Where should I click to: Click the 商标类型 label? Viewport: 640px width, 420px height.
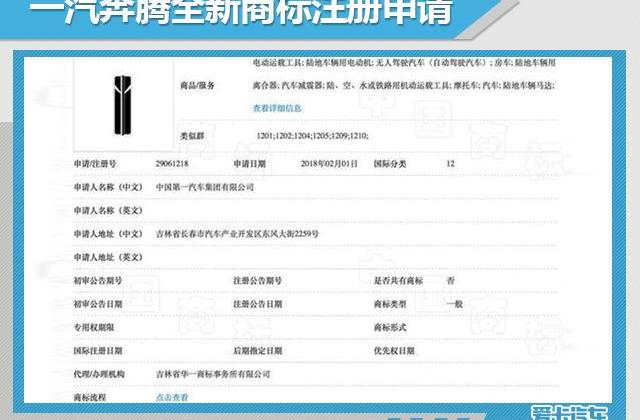(x=390, y=304)
